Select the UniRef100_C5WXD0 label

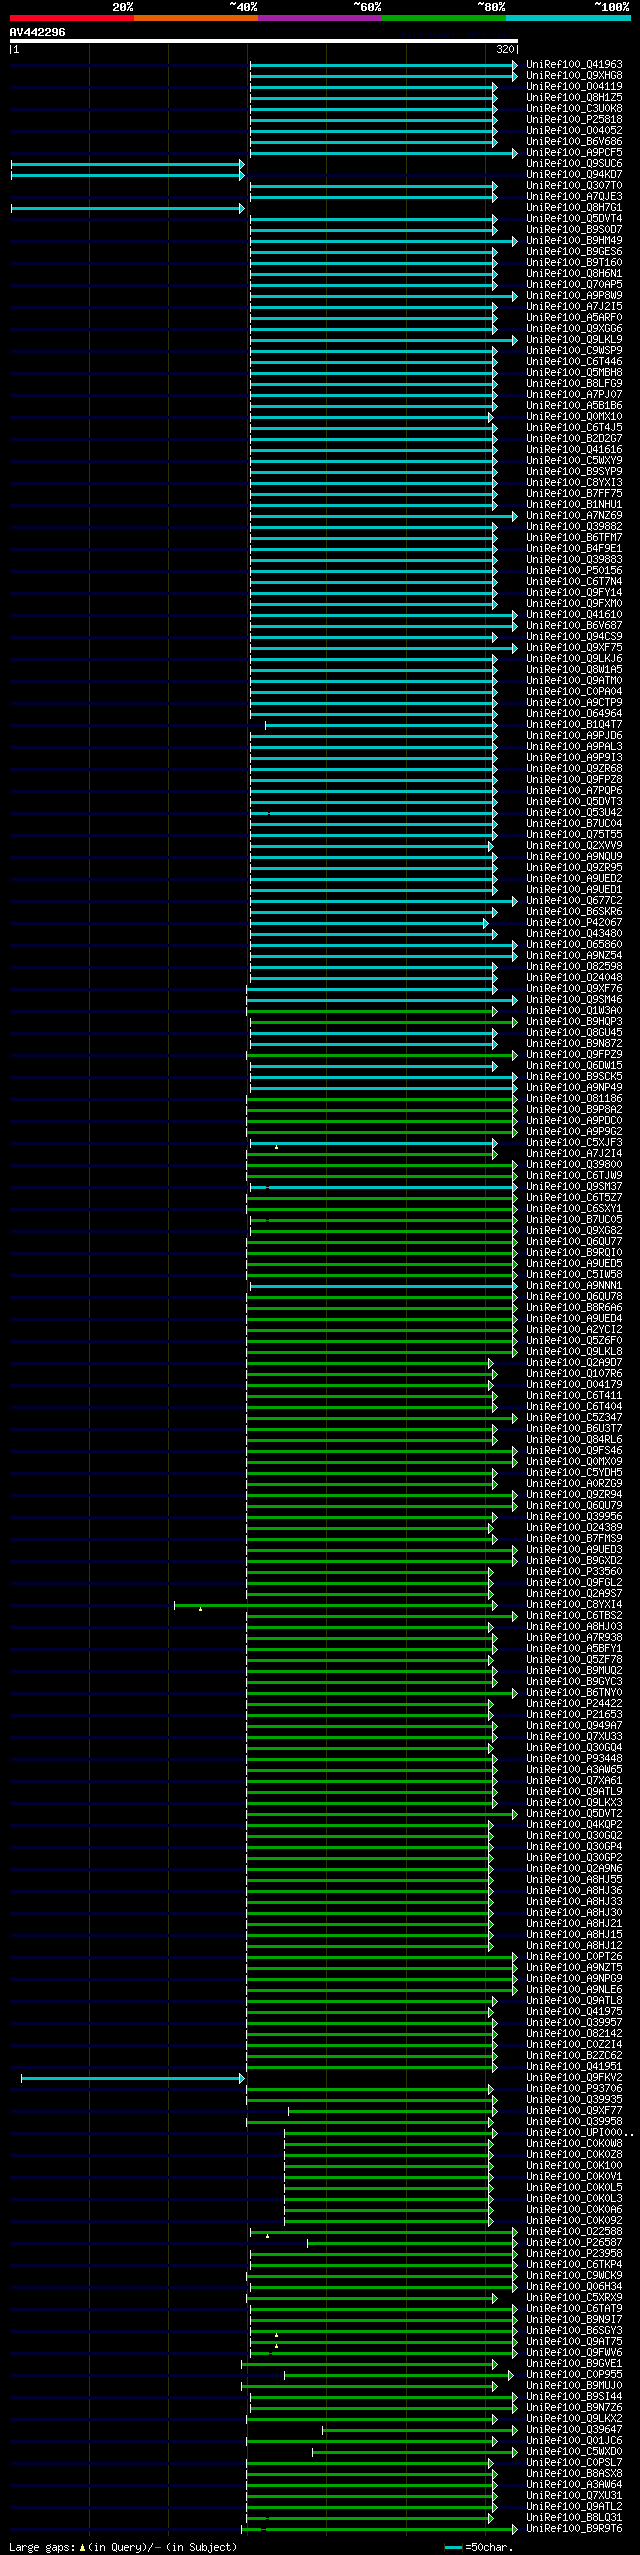pyautogui.click(x=574, y=2452)
